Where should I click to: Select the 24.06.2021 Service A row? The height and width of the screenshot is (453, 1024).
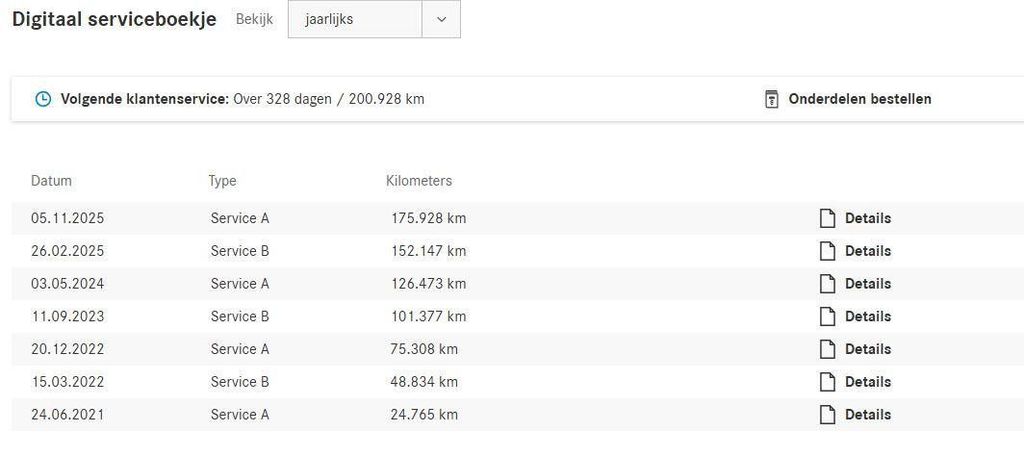coord(240,414)
